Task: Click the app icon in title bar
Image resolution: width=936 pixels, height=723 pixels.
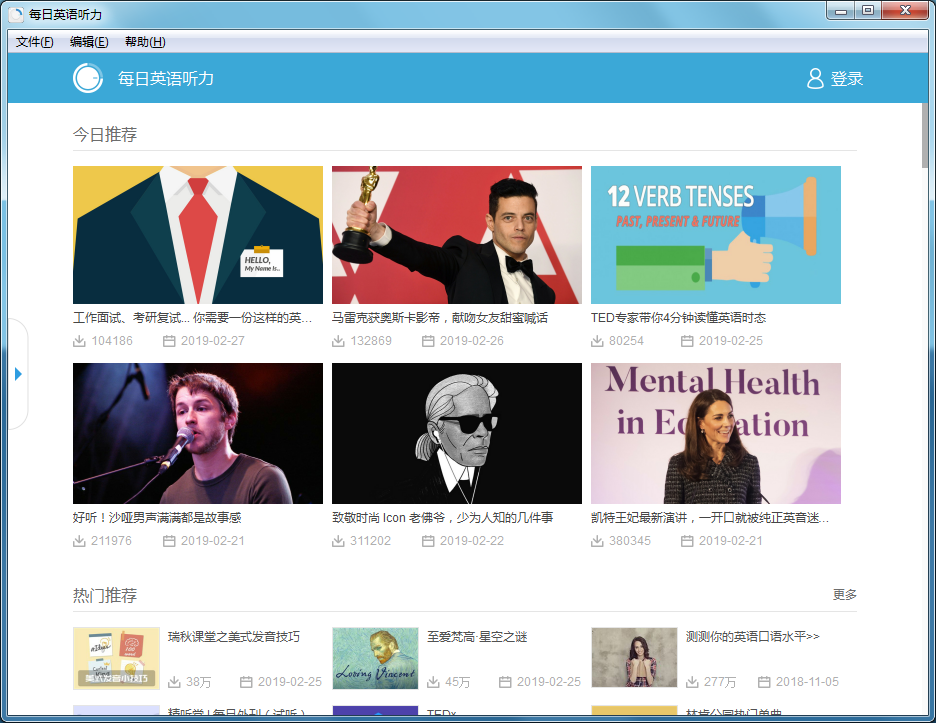Action: [16, 14]
